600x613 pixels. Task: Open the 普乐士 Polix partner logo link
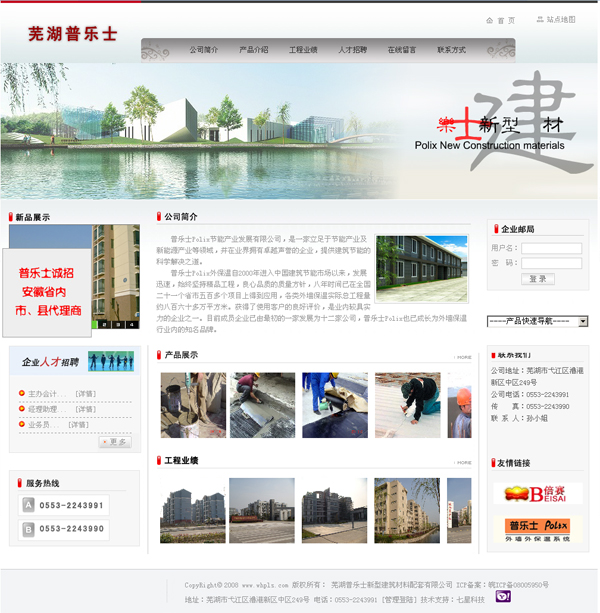[523, 529]
